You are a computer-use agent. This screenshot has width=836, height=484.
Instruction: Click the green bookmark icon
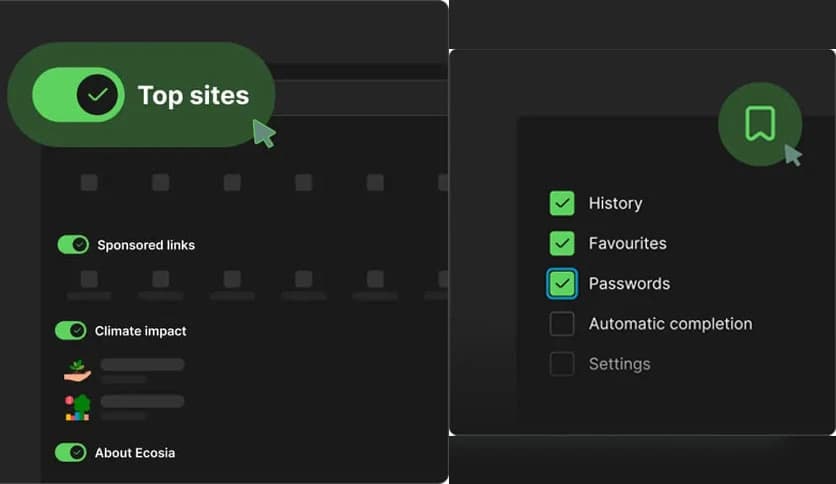point(760,124)
